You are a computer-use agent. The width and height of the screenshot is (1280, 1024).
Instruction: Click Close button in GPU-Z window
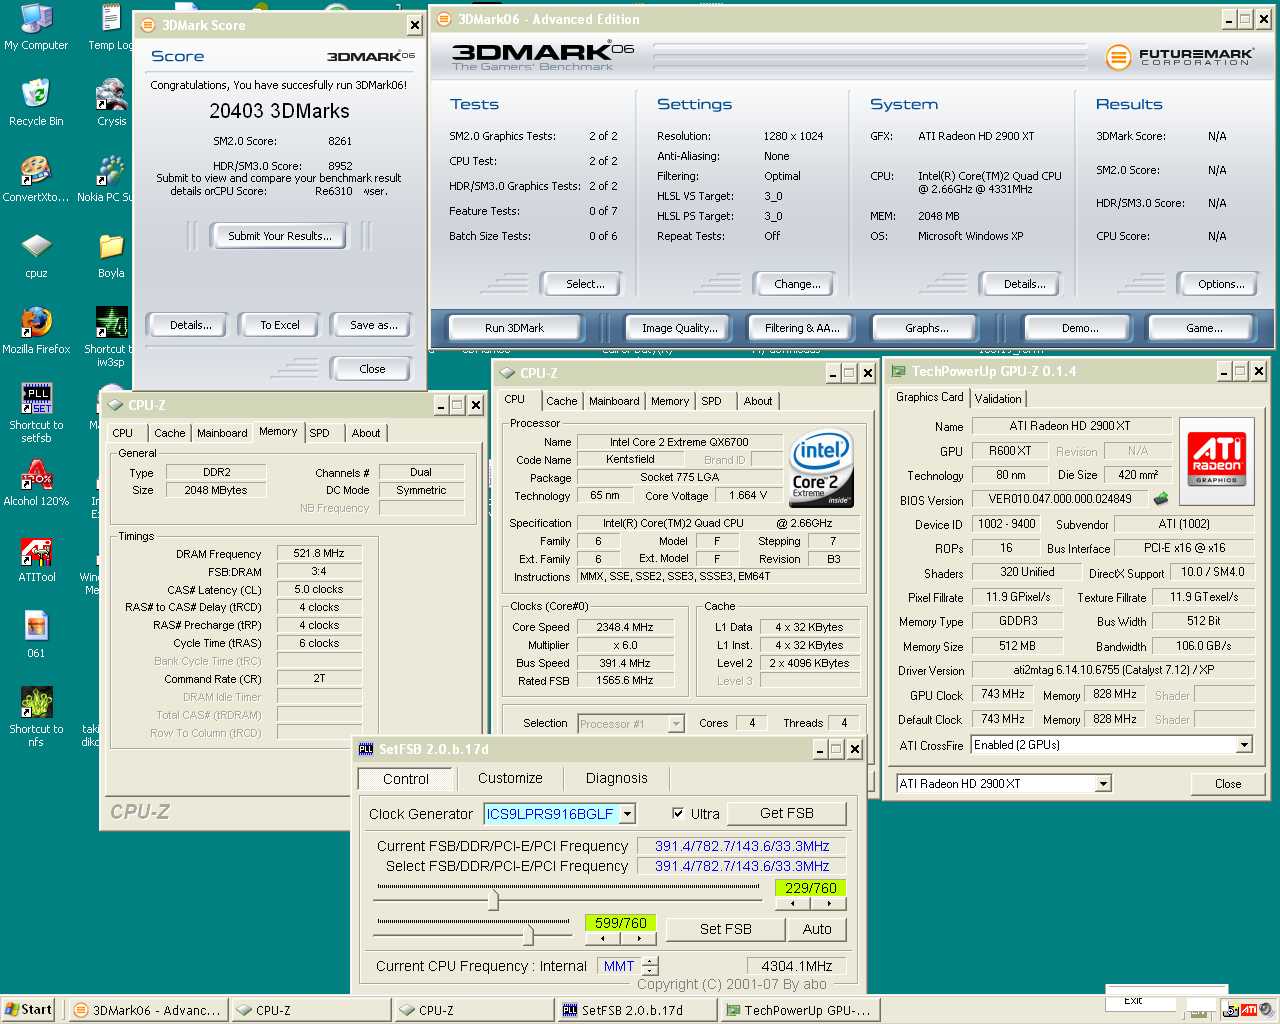1228,784
